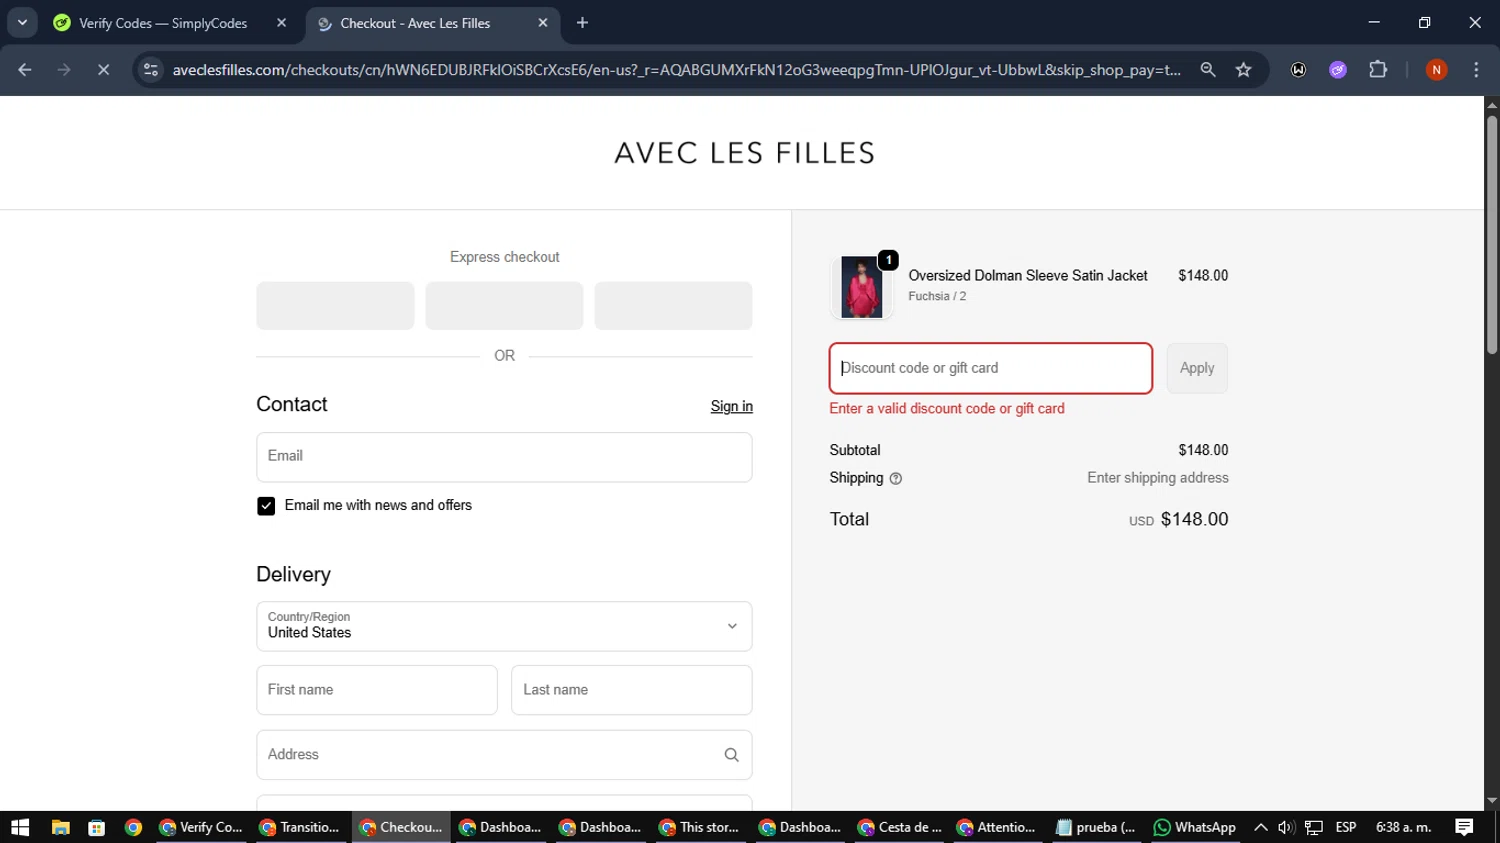
Task: Click the middle express checkout button
Action: click(x=504, y=305)
